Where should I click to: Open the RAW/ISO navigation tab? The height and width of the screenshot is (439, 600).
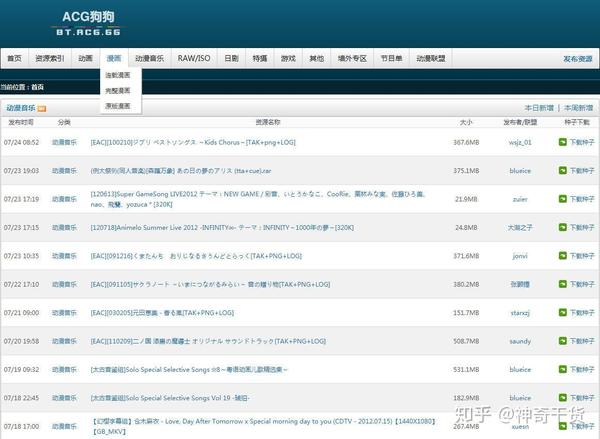194,58
